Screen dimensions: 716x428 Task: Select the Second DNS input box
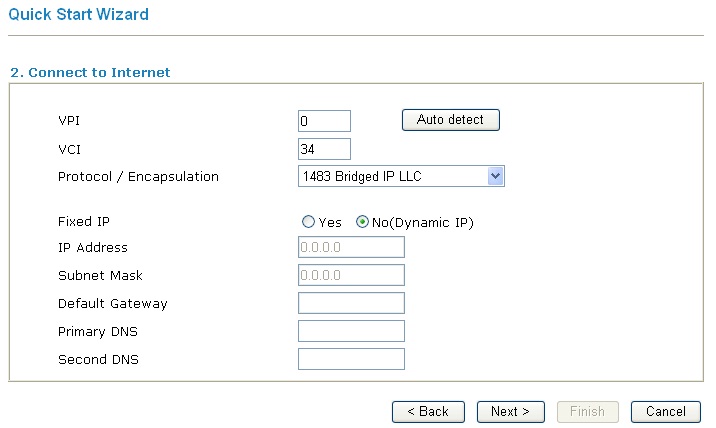click(351, 359)
